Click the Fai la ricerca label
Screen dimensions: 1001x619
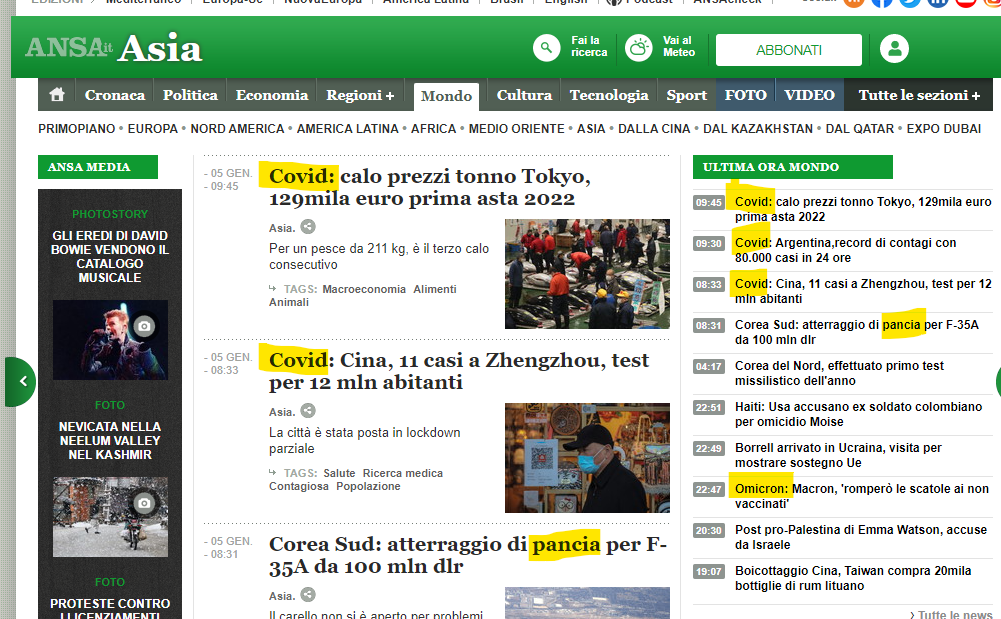[x=589, y=47]
